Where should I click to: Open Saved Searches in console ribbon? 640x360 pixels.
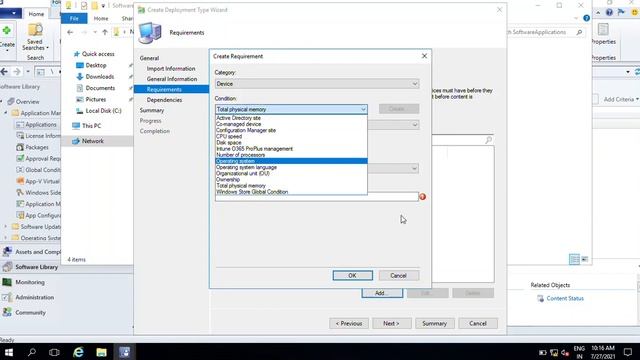click(35, 37)
